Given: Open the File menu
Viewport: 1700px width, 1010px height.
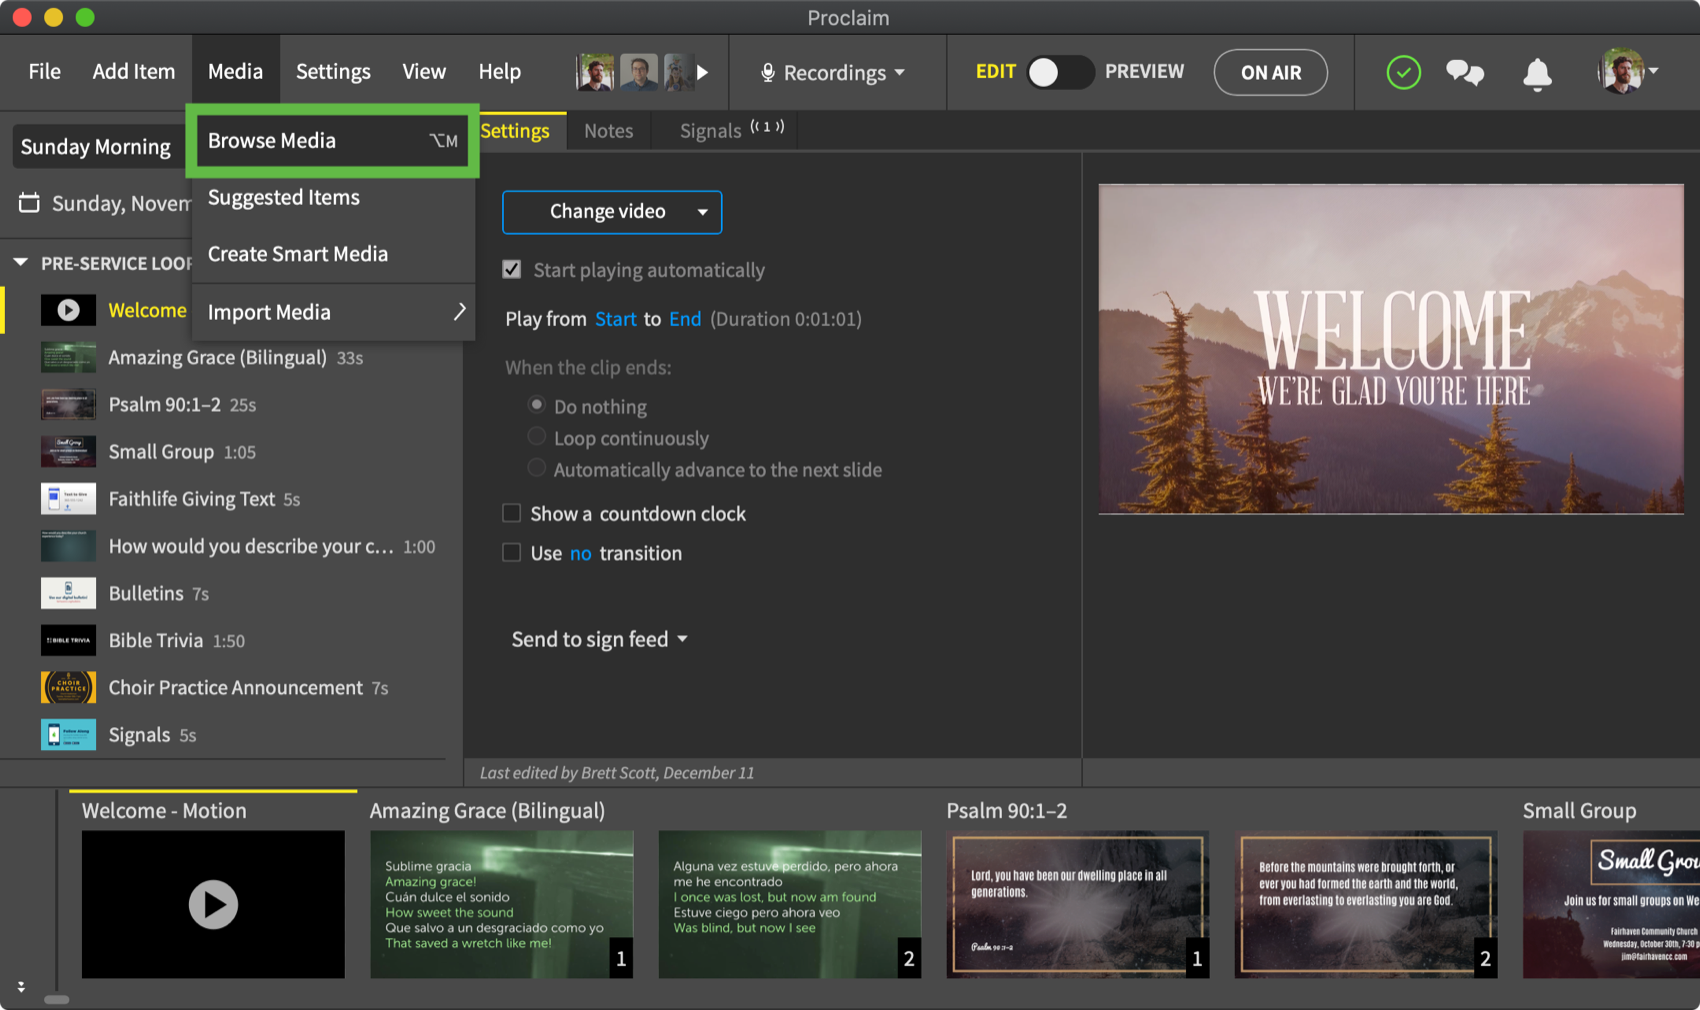Looking at the screenshot, I should (44, 71).
